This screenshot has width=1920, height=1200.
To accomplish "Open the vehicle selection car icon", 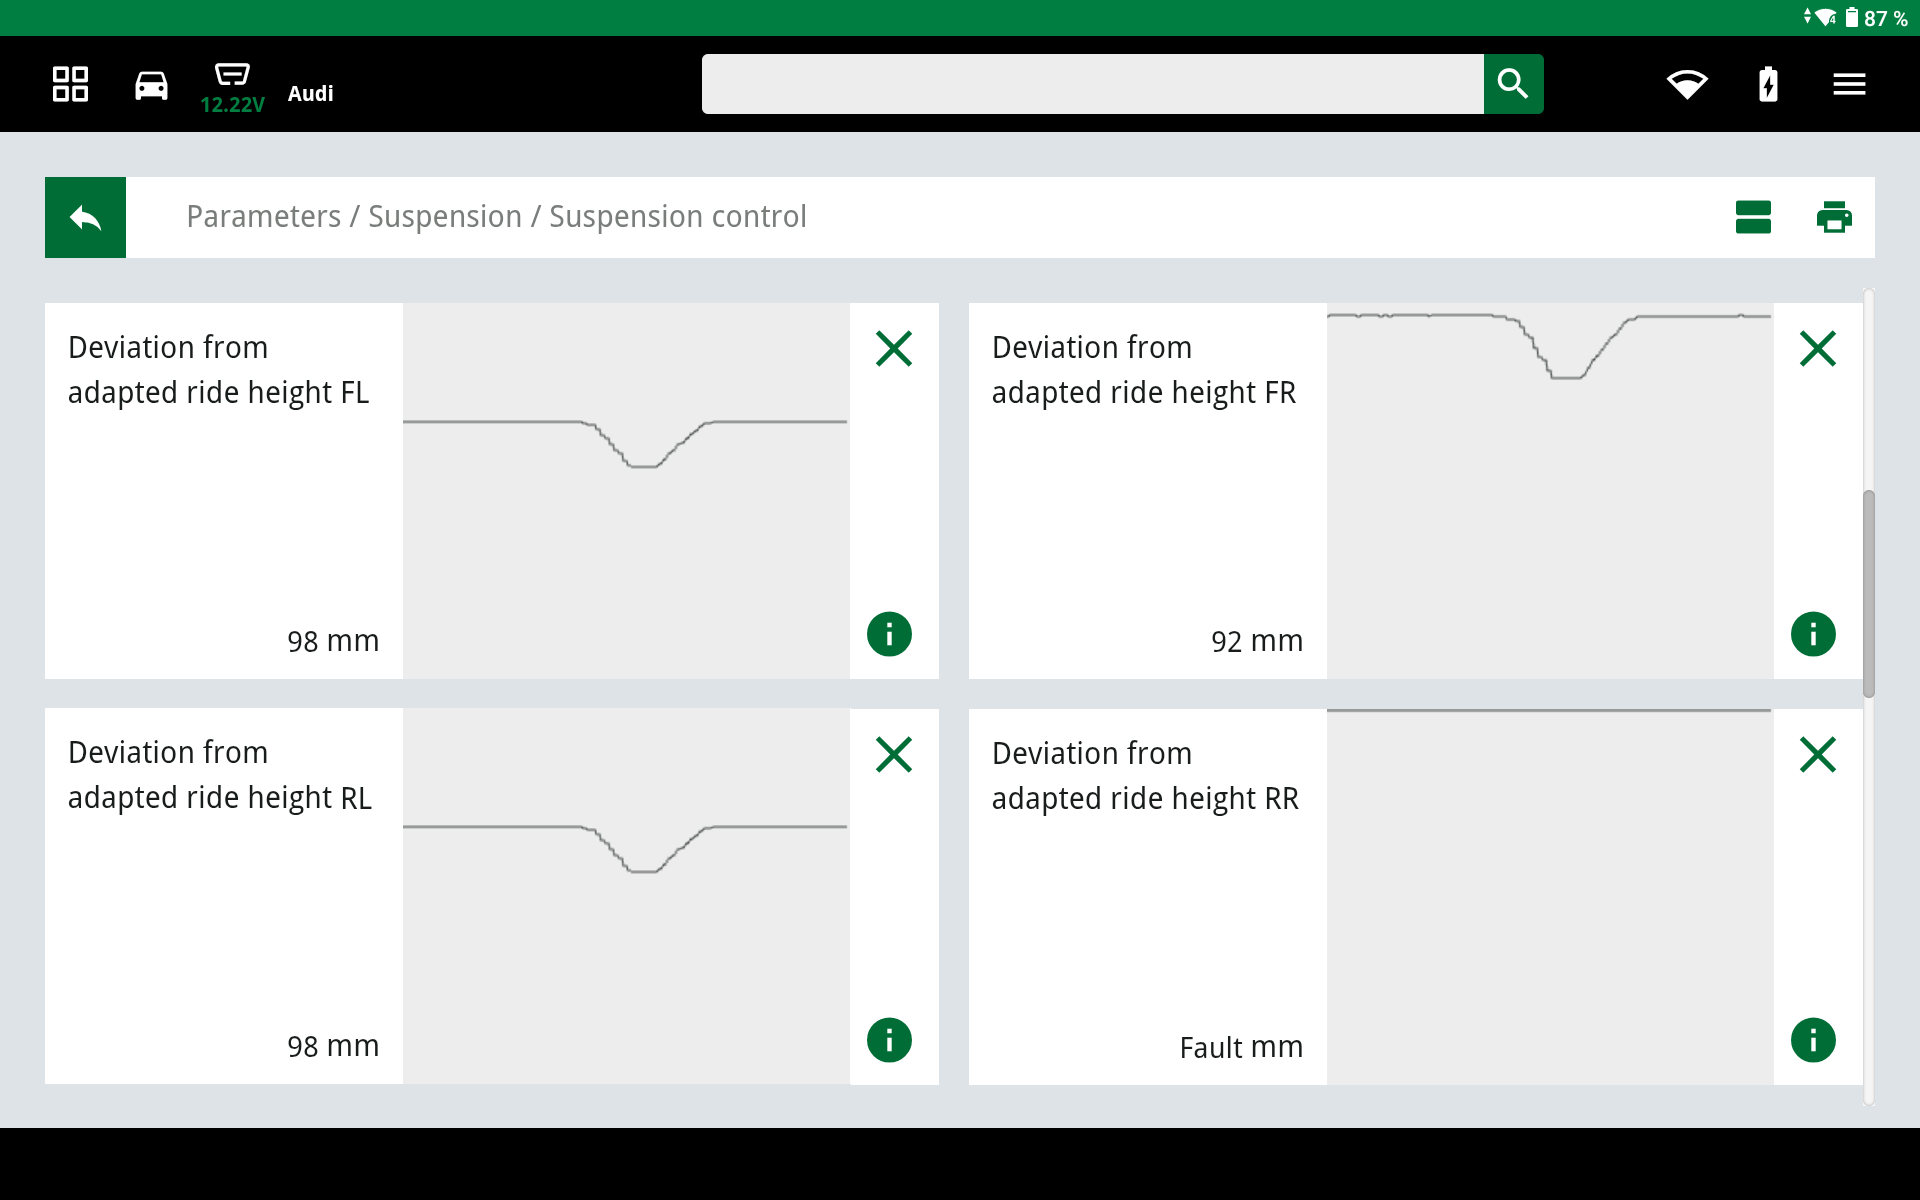I will 151,85.
